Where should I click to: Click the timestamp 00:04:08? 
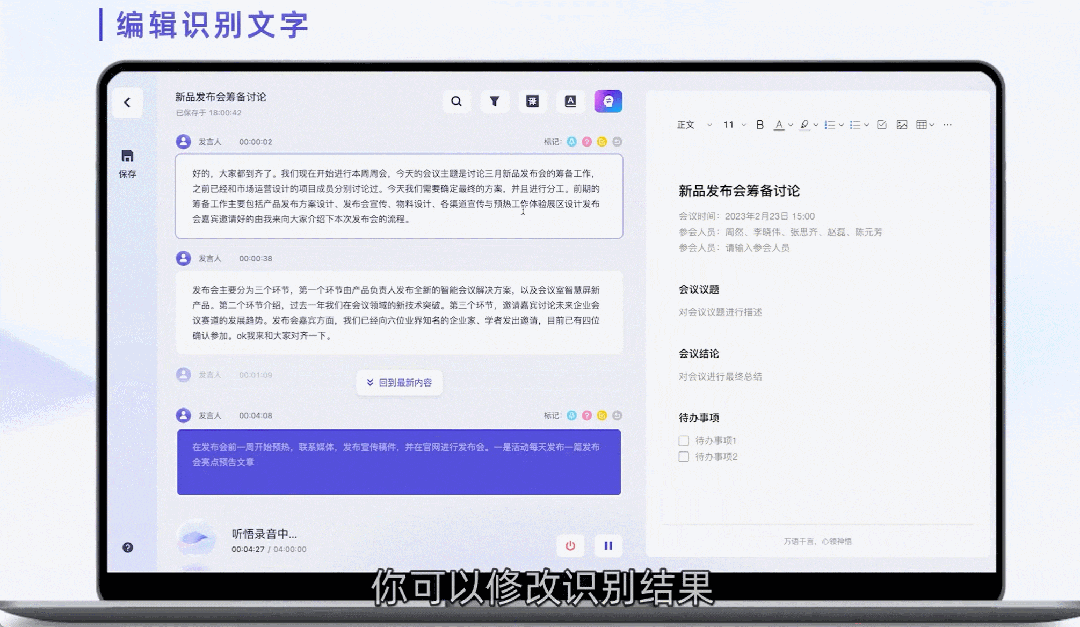coord(256,415)
